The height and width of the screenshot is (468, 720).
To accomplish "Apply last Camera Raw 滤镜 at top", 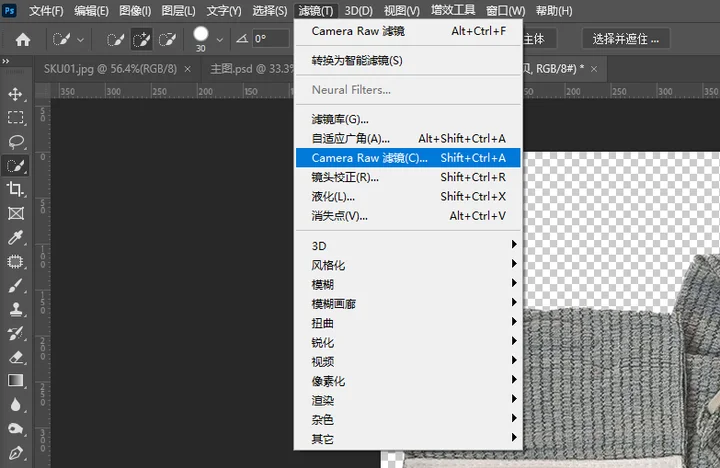I will pos(408,31).
